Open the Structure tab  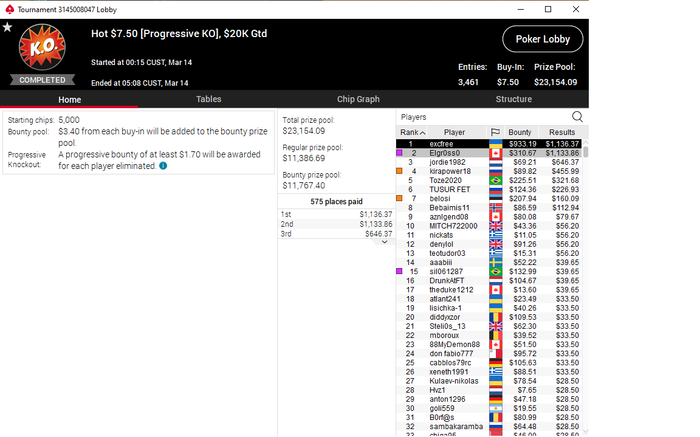click(x=513, y=99)
